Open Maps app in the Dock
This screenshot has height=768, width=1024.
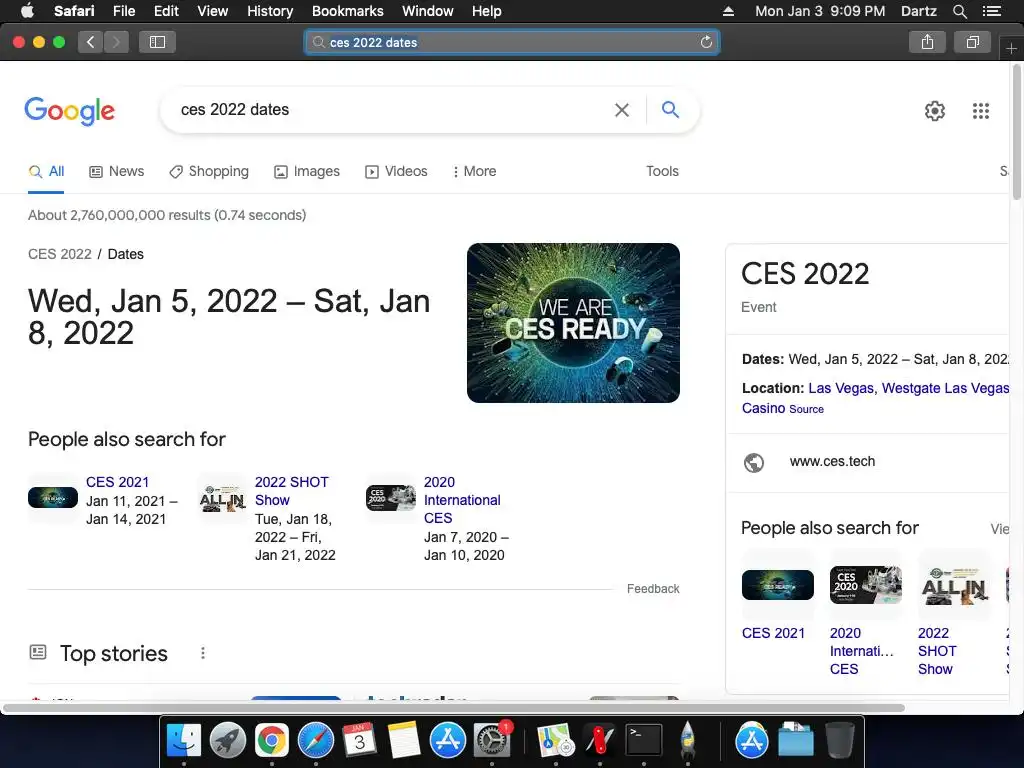tap(555, 740)
